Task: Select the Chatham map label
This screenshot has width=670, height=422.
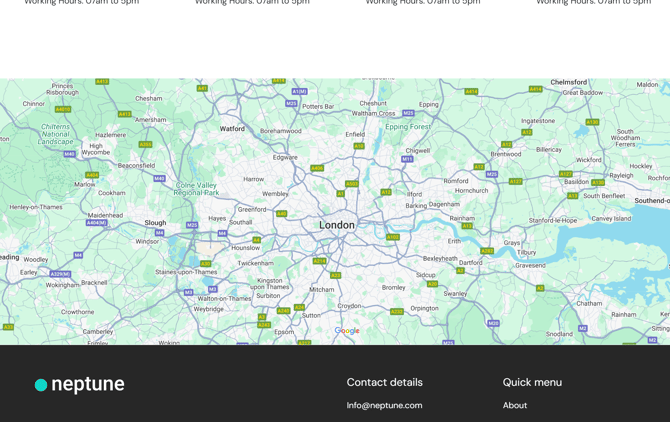Action: tap(589, 303)
